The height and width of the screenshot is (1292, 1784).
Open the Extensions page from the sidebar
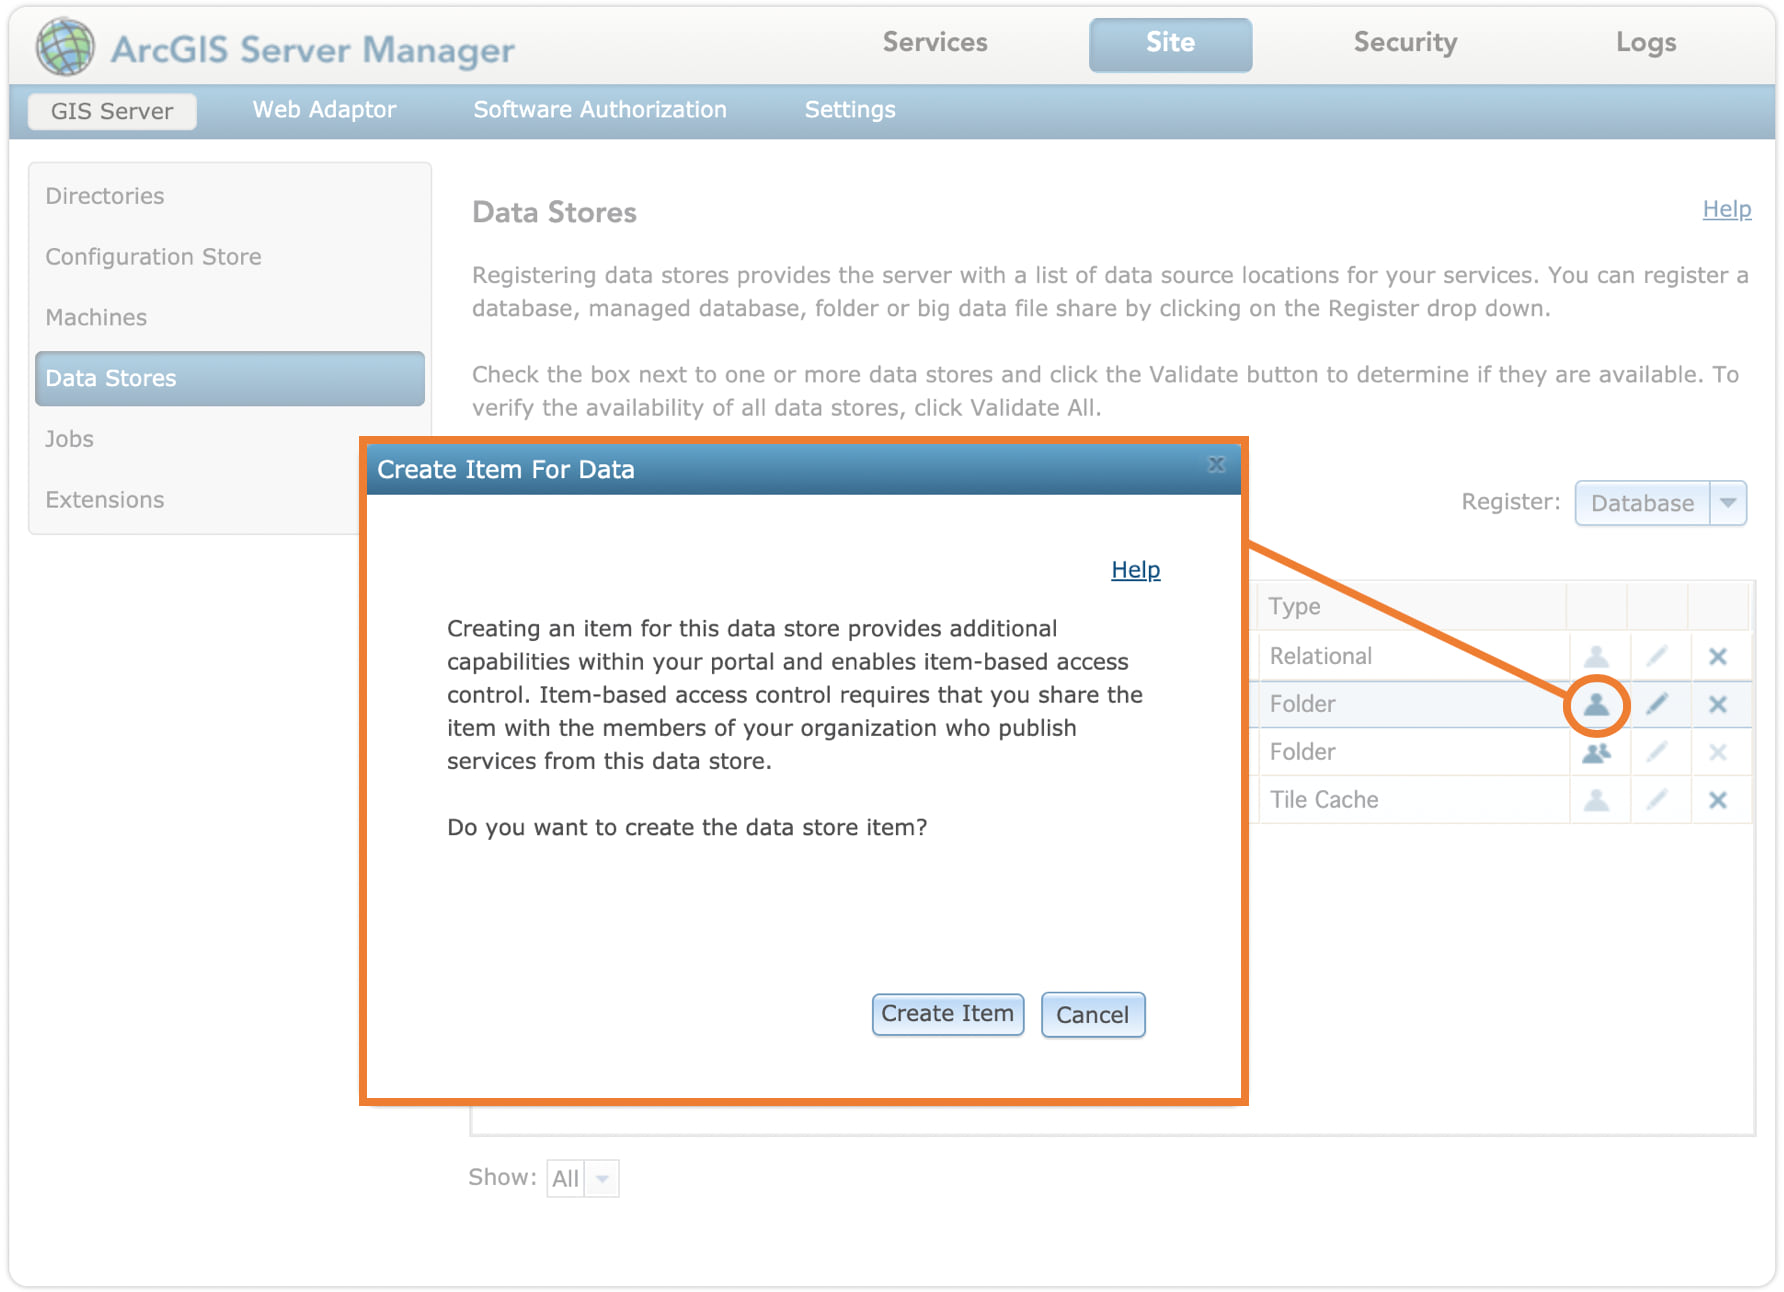(104, 499)
